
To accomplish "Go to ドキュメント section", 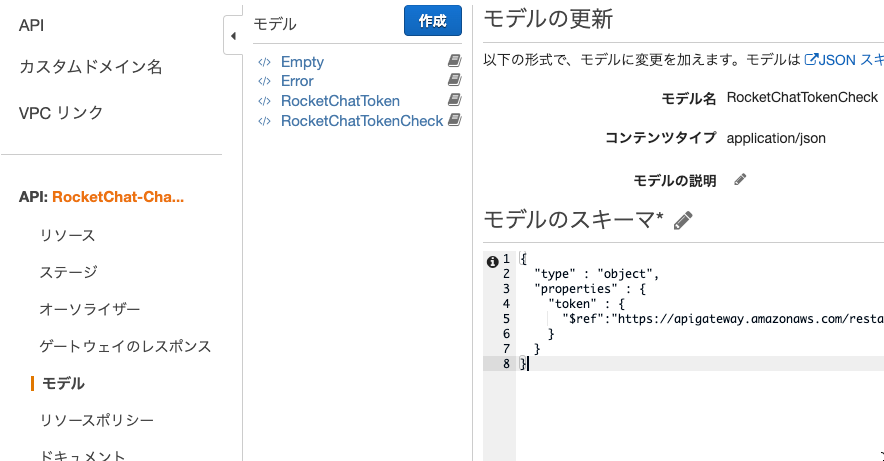I will click(x=82, y=454).
